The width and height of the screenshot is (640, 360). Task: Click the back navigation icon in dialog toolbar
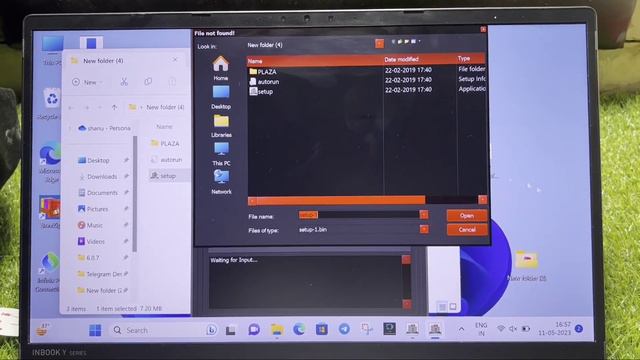(393, 41)
